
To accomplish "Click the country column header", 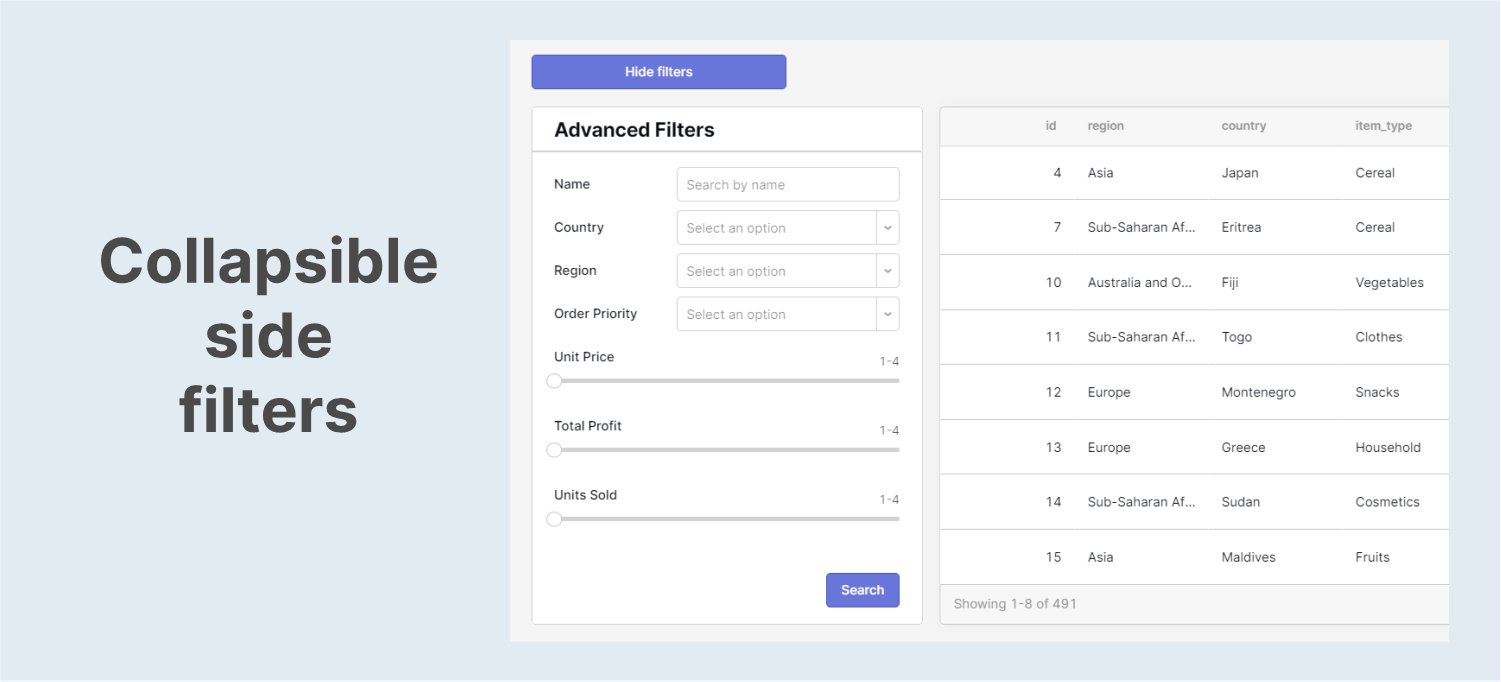I will click(1243, 125).
